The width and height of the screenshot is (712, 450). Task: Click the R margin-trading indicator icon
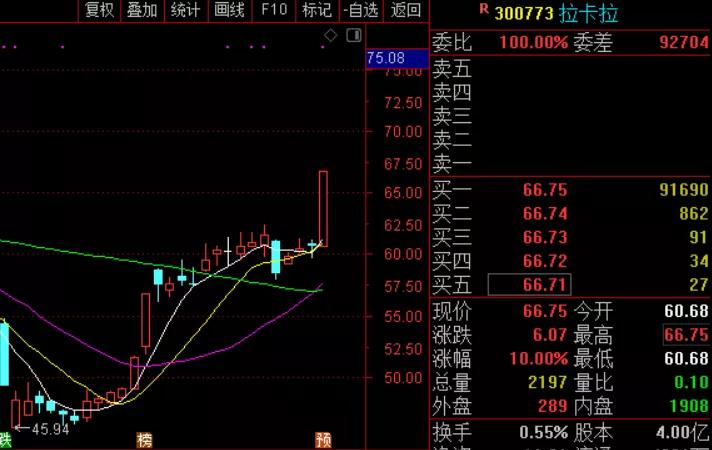(484, 8)
